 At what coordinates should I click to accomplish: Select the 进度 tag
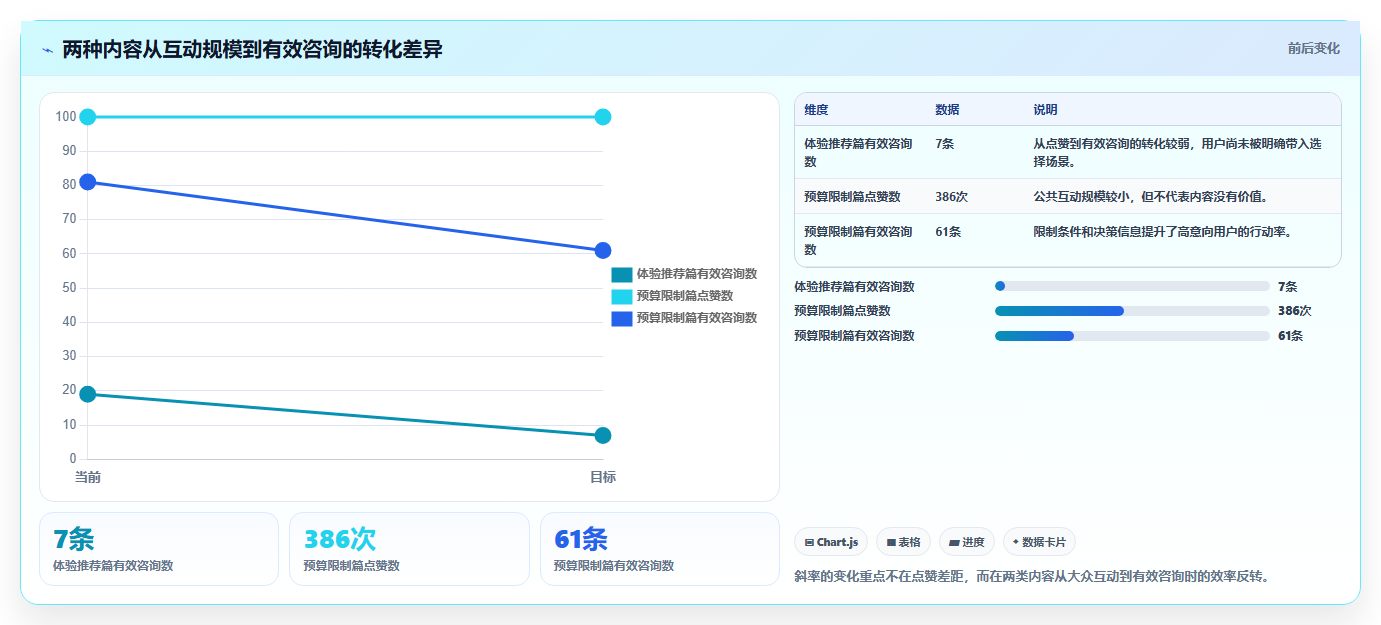pos(967,542)
